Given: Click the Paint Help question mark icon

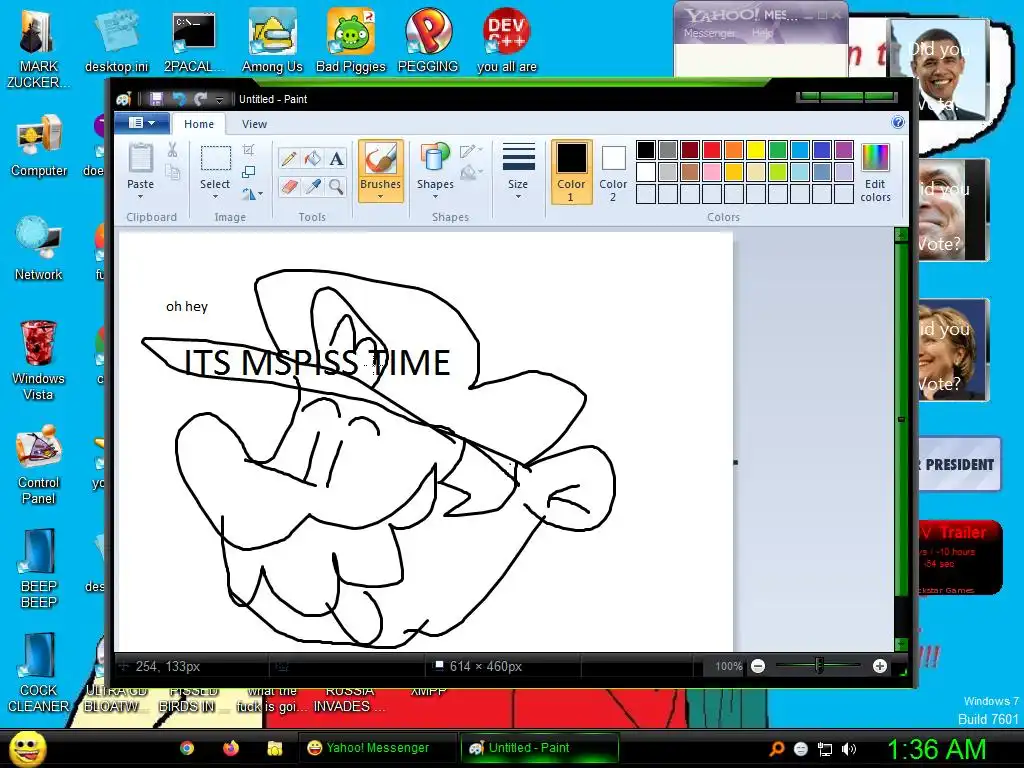Looking at the screenshot, I should pyautogui.click(x=898, y=123).
